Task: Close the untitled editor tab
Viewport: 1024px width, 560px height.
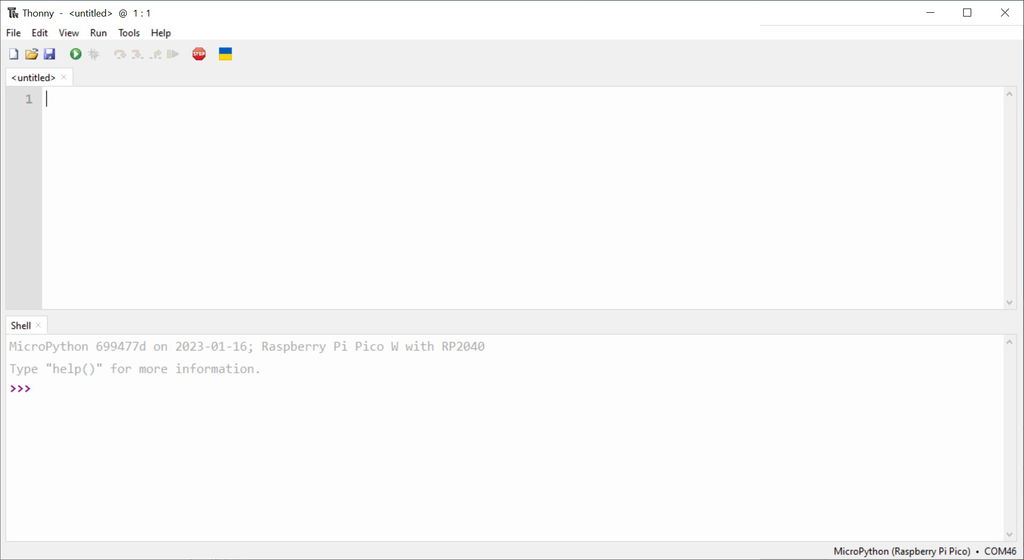Action: tap(64, 77)
